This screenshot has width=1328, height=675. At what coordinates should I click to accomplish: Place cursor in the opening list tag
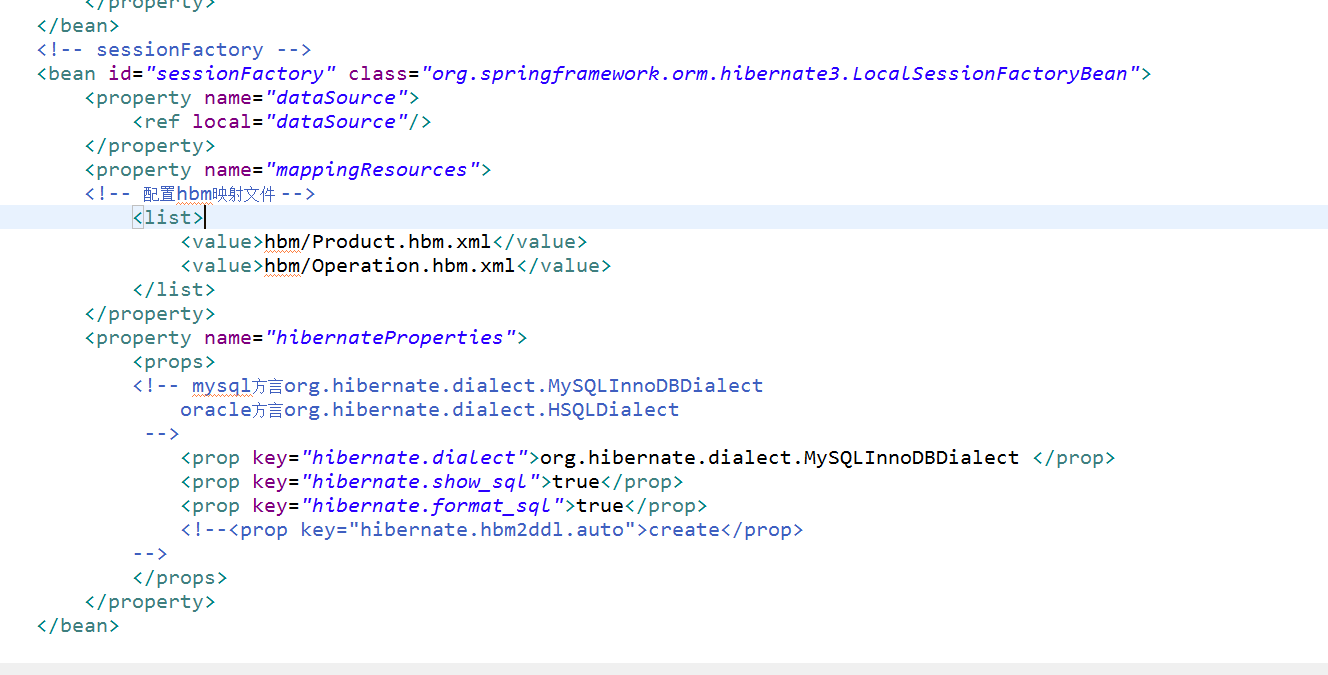[168, 217]
